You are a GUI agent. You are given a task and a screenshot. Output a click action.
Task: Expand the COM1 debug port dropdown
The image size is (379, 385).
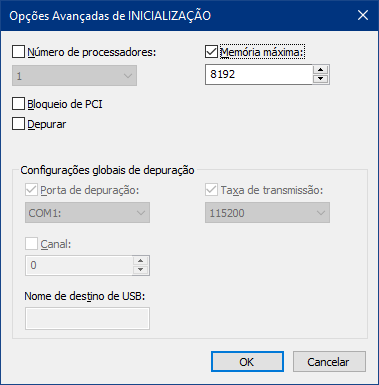coord(87,212)
